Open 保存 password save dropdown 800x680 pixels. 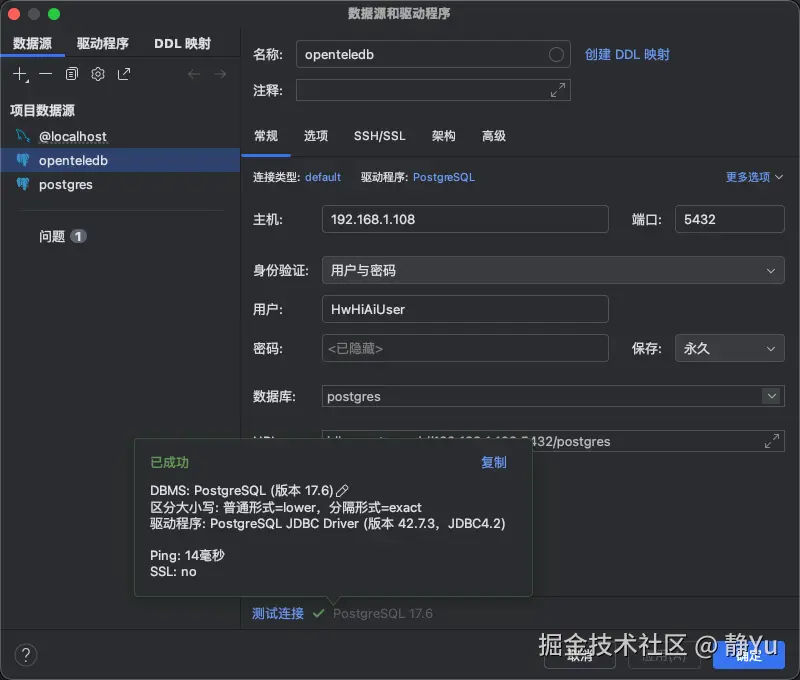pyautogui.click(x=730, y=348)
